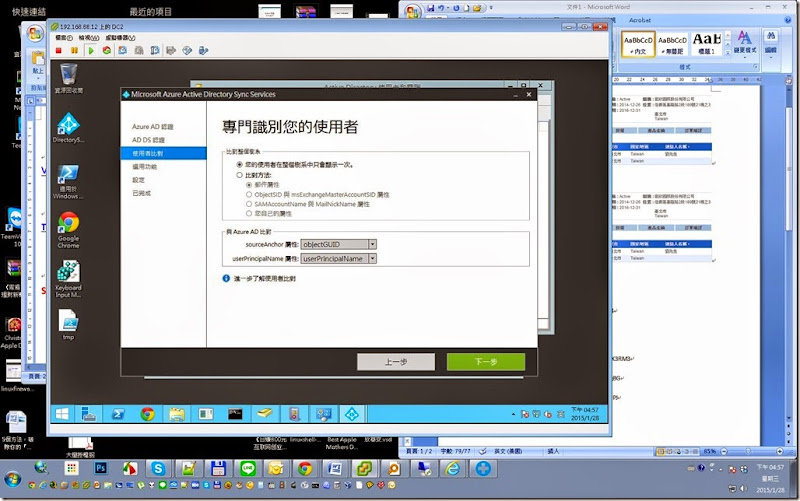Screen dimensions: 800x501
Task: Click the Start button in the DC2 taskbar
Action: click(x=62, y=414)
